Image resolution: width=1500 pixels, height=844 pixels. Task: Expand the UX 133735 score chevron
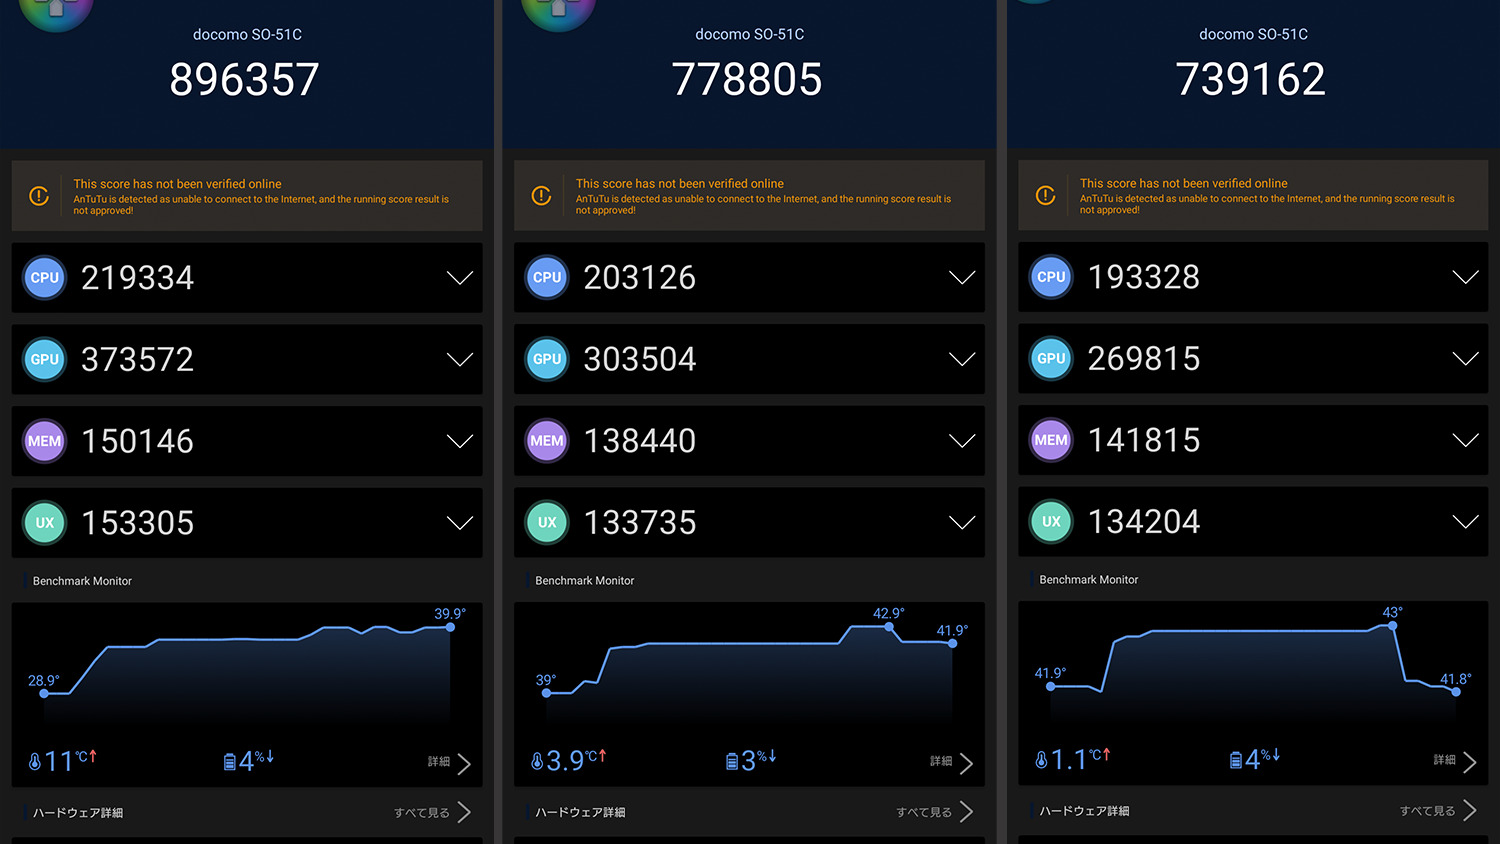pyautogui.click(x=961, y=523)
